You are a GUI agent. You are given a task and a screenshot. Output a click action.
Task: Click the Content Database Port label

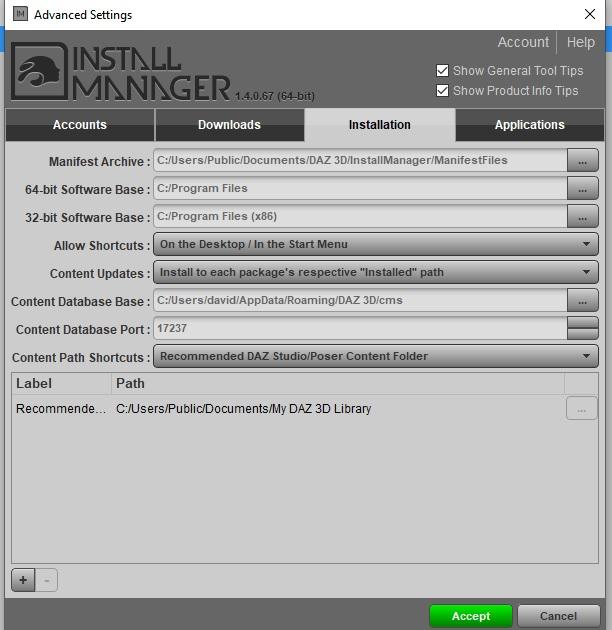click(83, 329)
